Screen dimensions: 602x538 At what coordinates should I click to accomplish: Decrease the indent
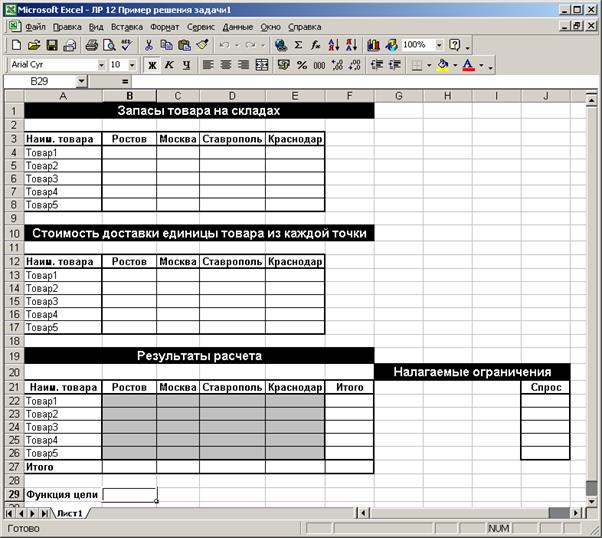tap(377, 65)
